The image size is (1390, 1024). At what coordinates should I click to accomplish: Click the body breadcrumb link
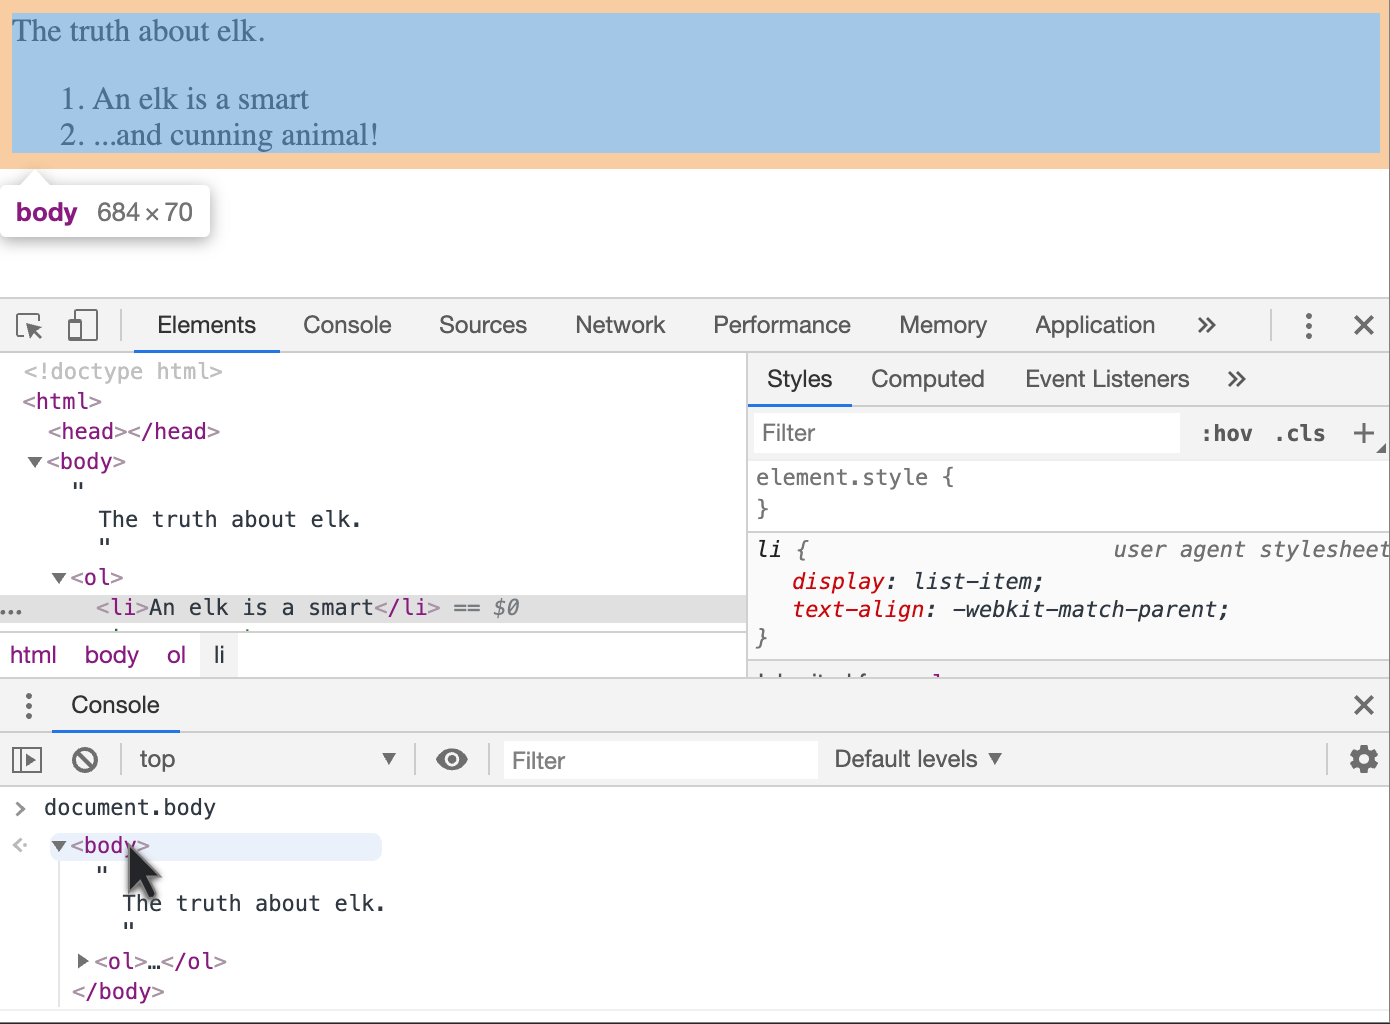click(111, 656)
